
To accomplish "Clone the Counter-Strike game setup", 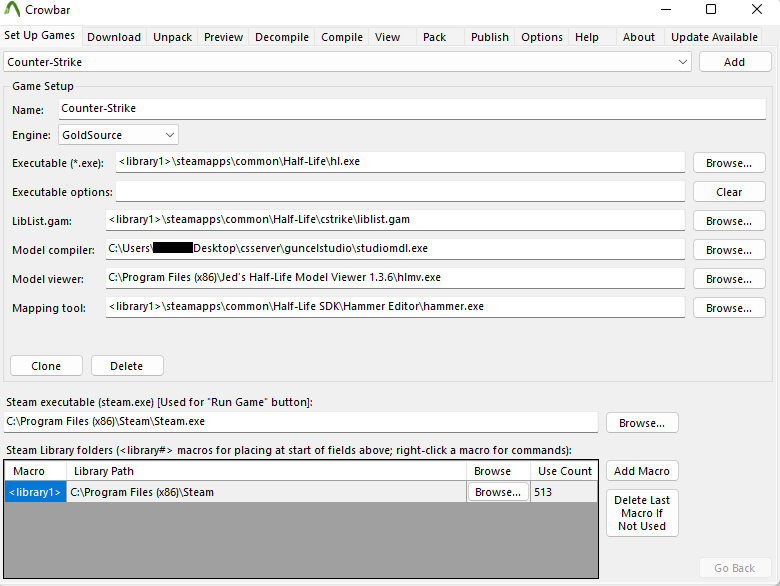I will tap(46, 366).
